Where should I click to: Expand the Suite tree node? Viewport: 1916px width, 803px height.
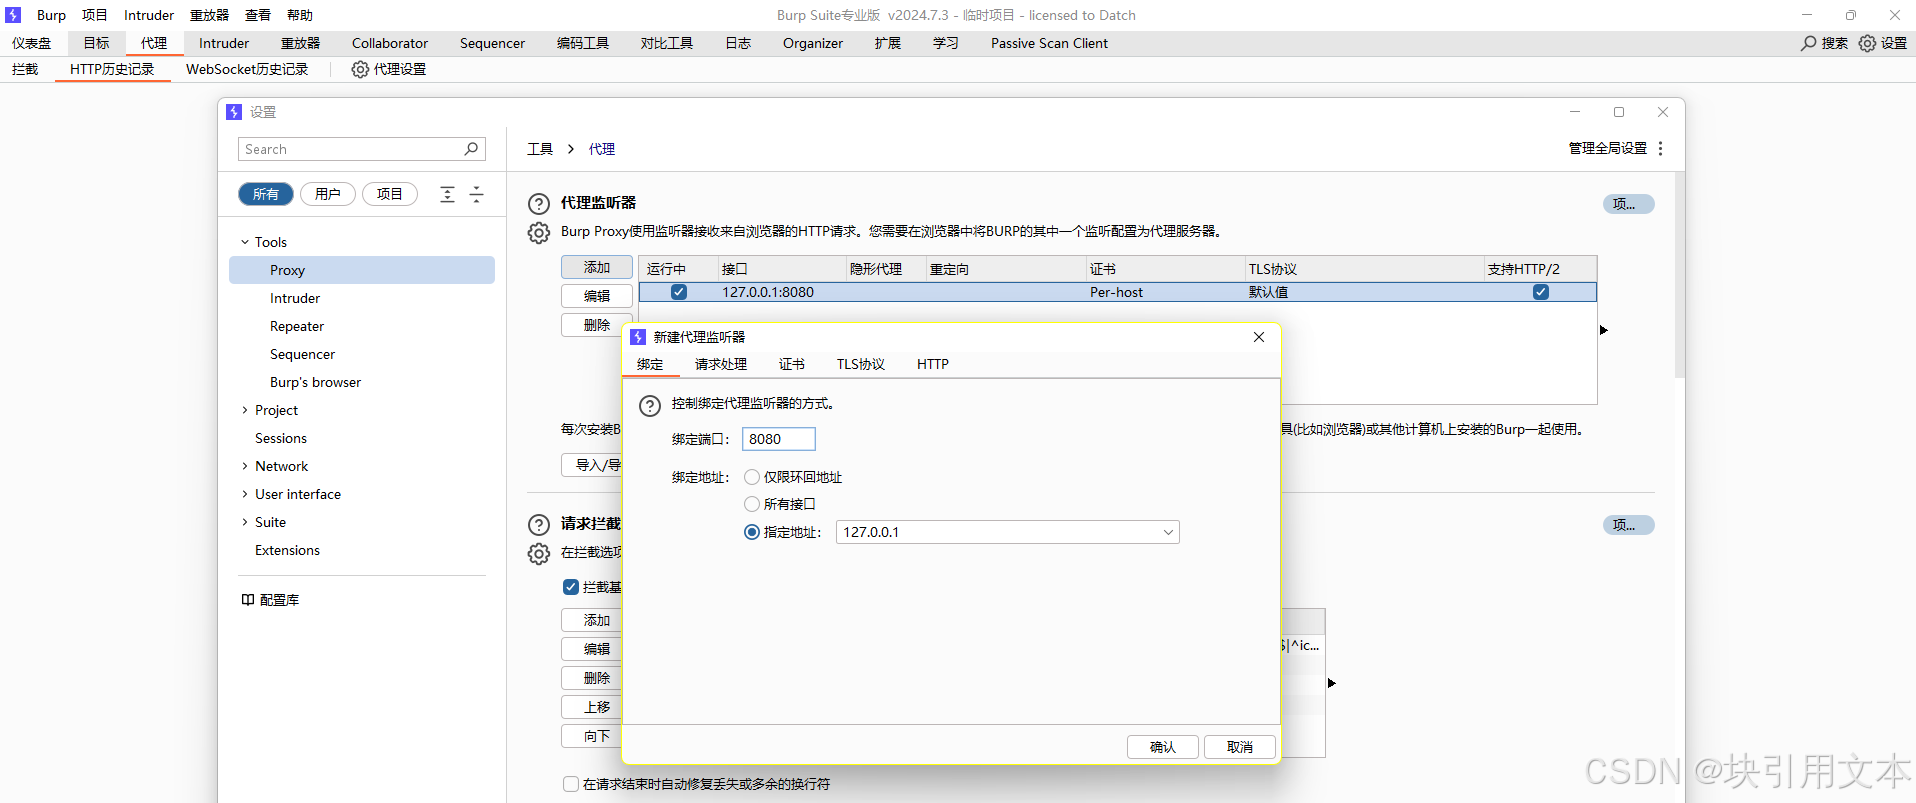245,522
